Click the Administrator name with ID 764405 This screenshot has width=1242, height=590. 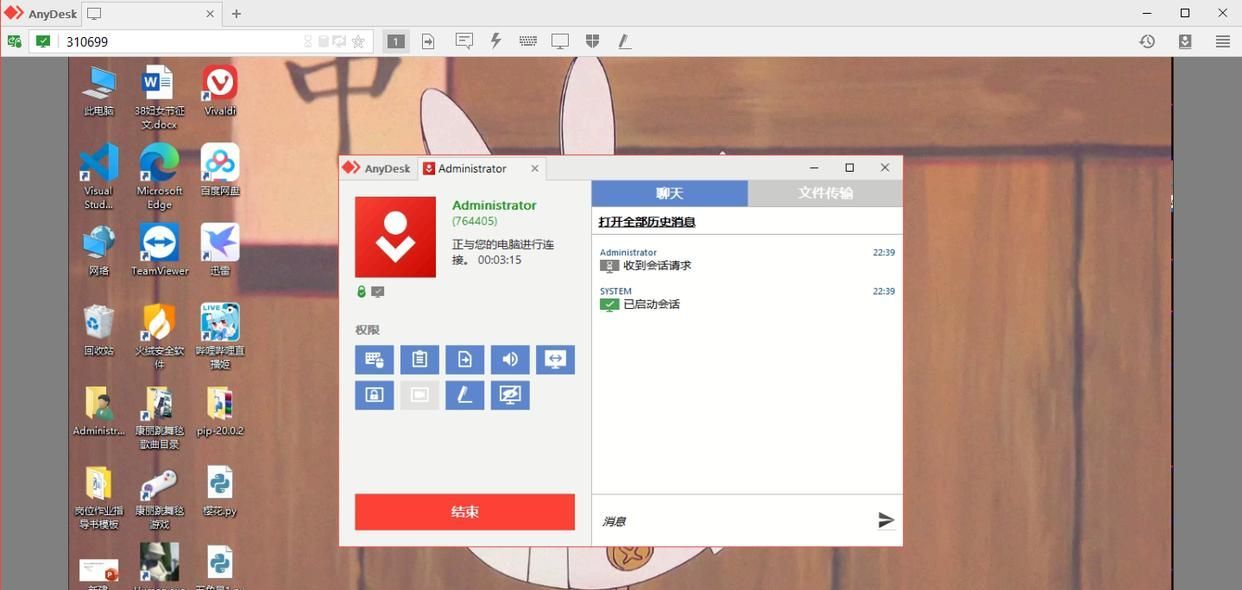pyautogui.click(x=494, y=212)
